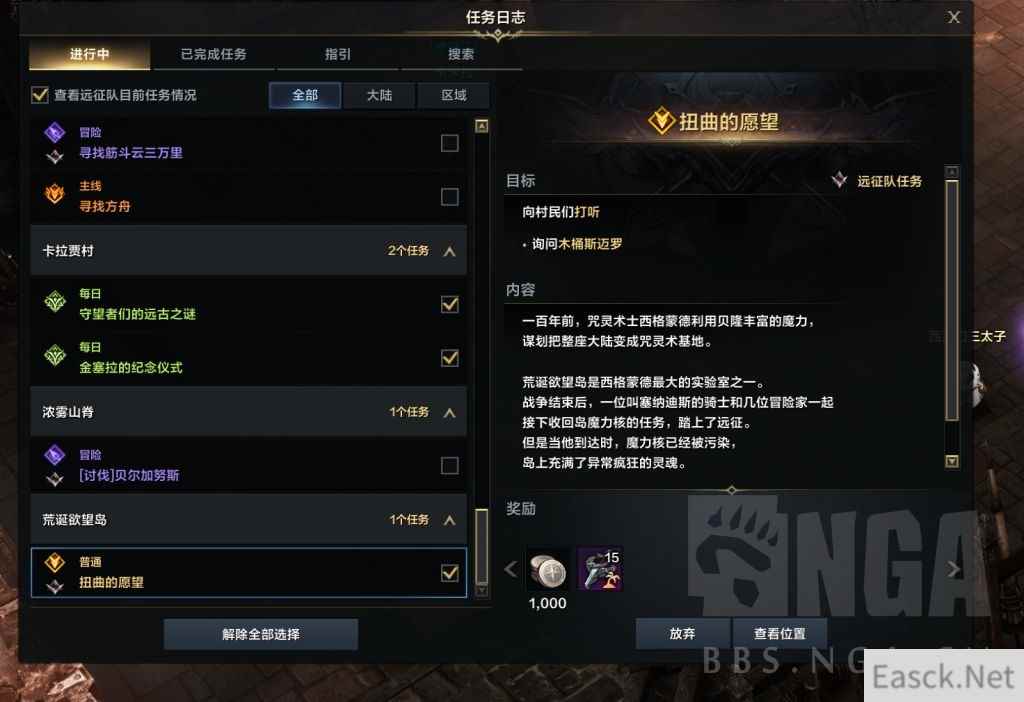Viewport: 1024px width, 702px height.
Task: Show next rewards with right arrow
Action: click(954, 569)
